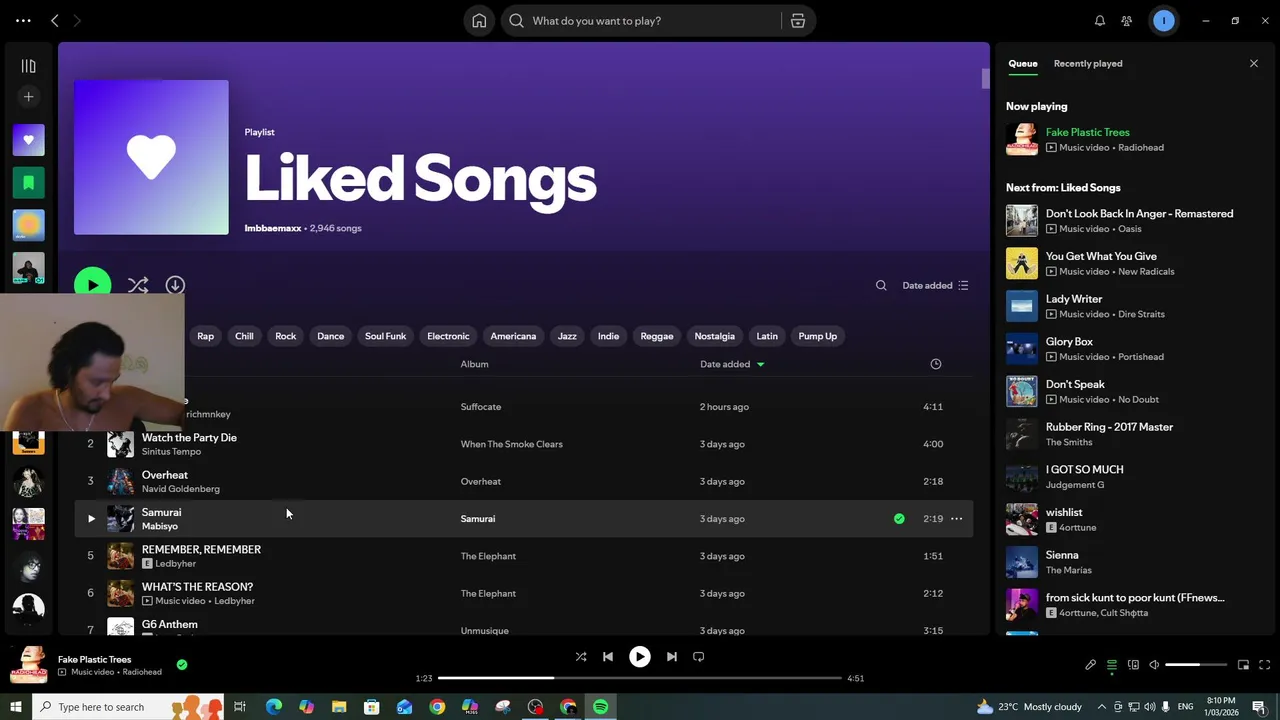The width and height of the screenshot is (1280, 720).
Task: Toggle the Rap genre filter chip
Action: pyautogui.click(x=205, y=336)
